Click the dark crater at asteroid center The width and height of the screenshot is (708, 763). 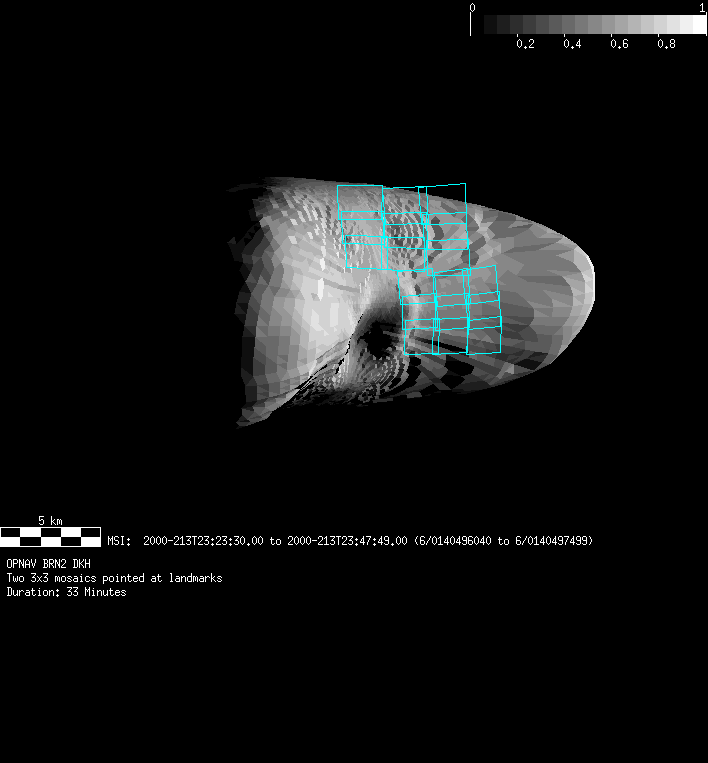[378, 343]
